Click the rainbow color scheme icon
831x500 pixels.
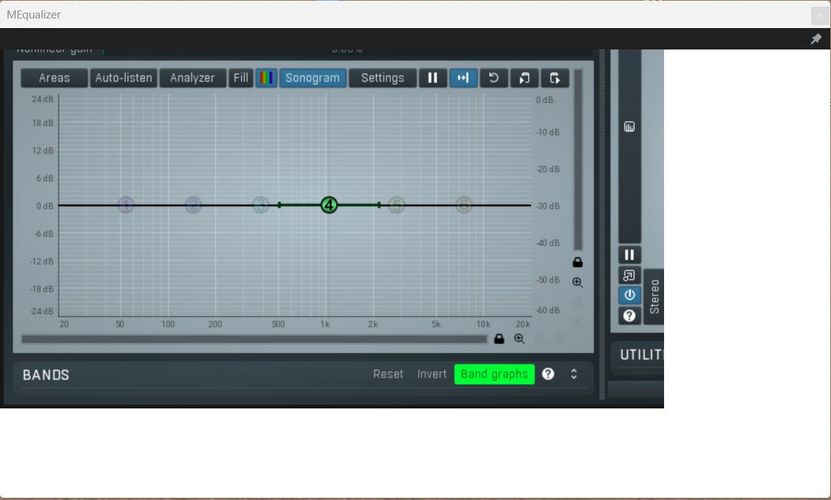click(267, 78)
